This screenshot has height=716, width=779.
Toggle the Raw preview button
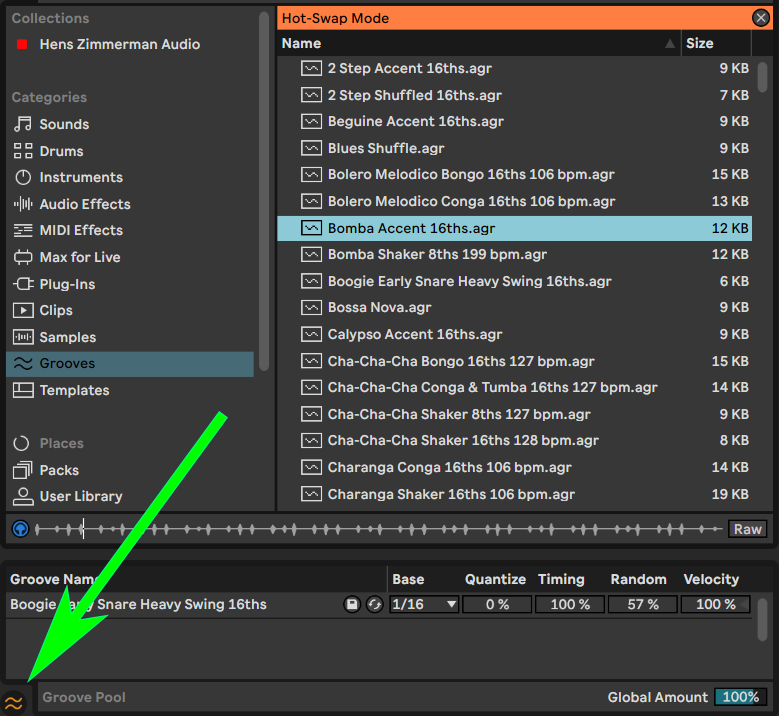[x=747, y=529]
